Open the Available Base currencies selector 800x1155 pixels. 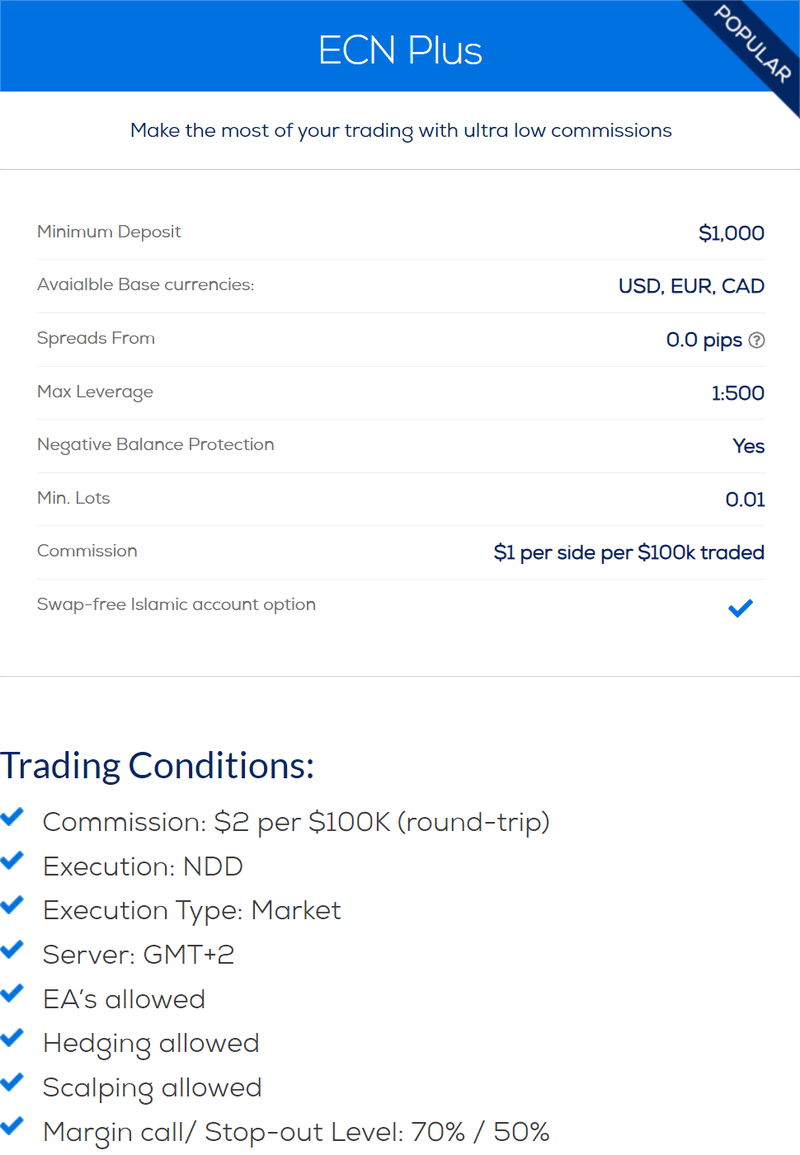(x=688, y=286)
